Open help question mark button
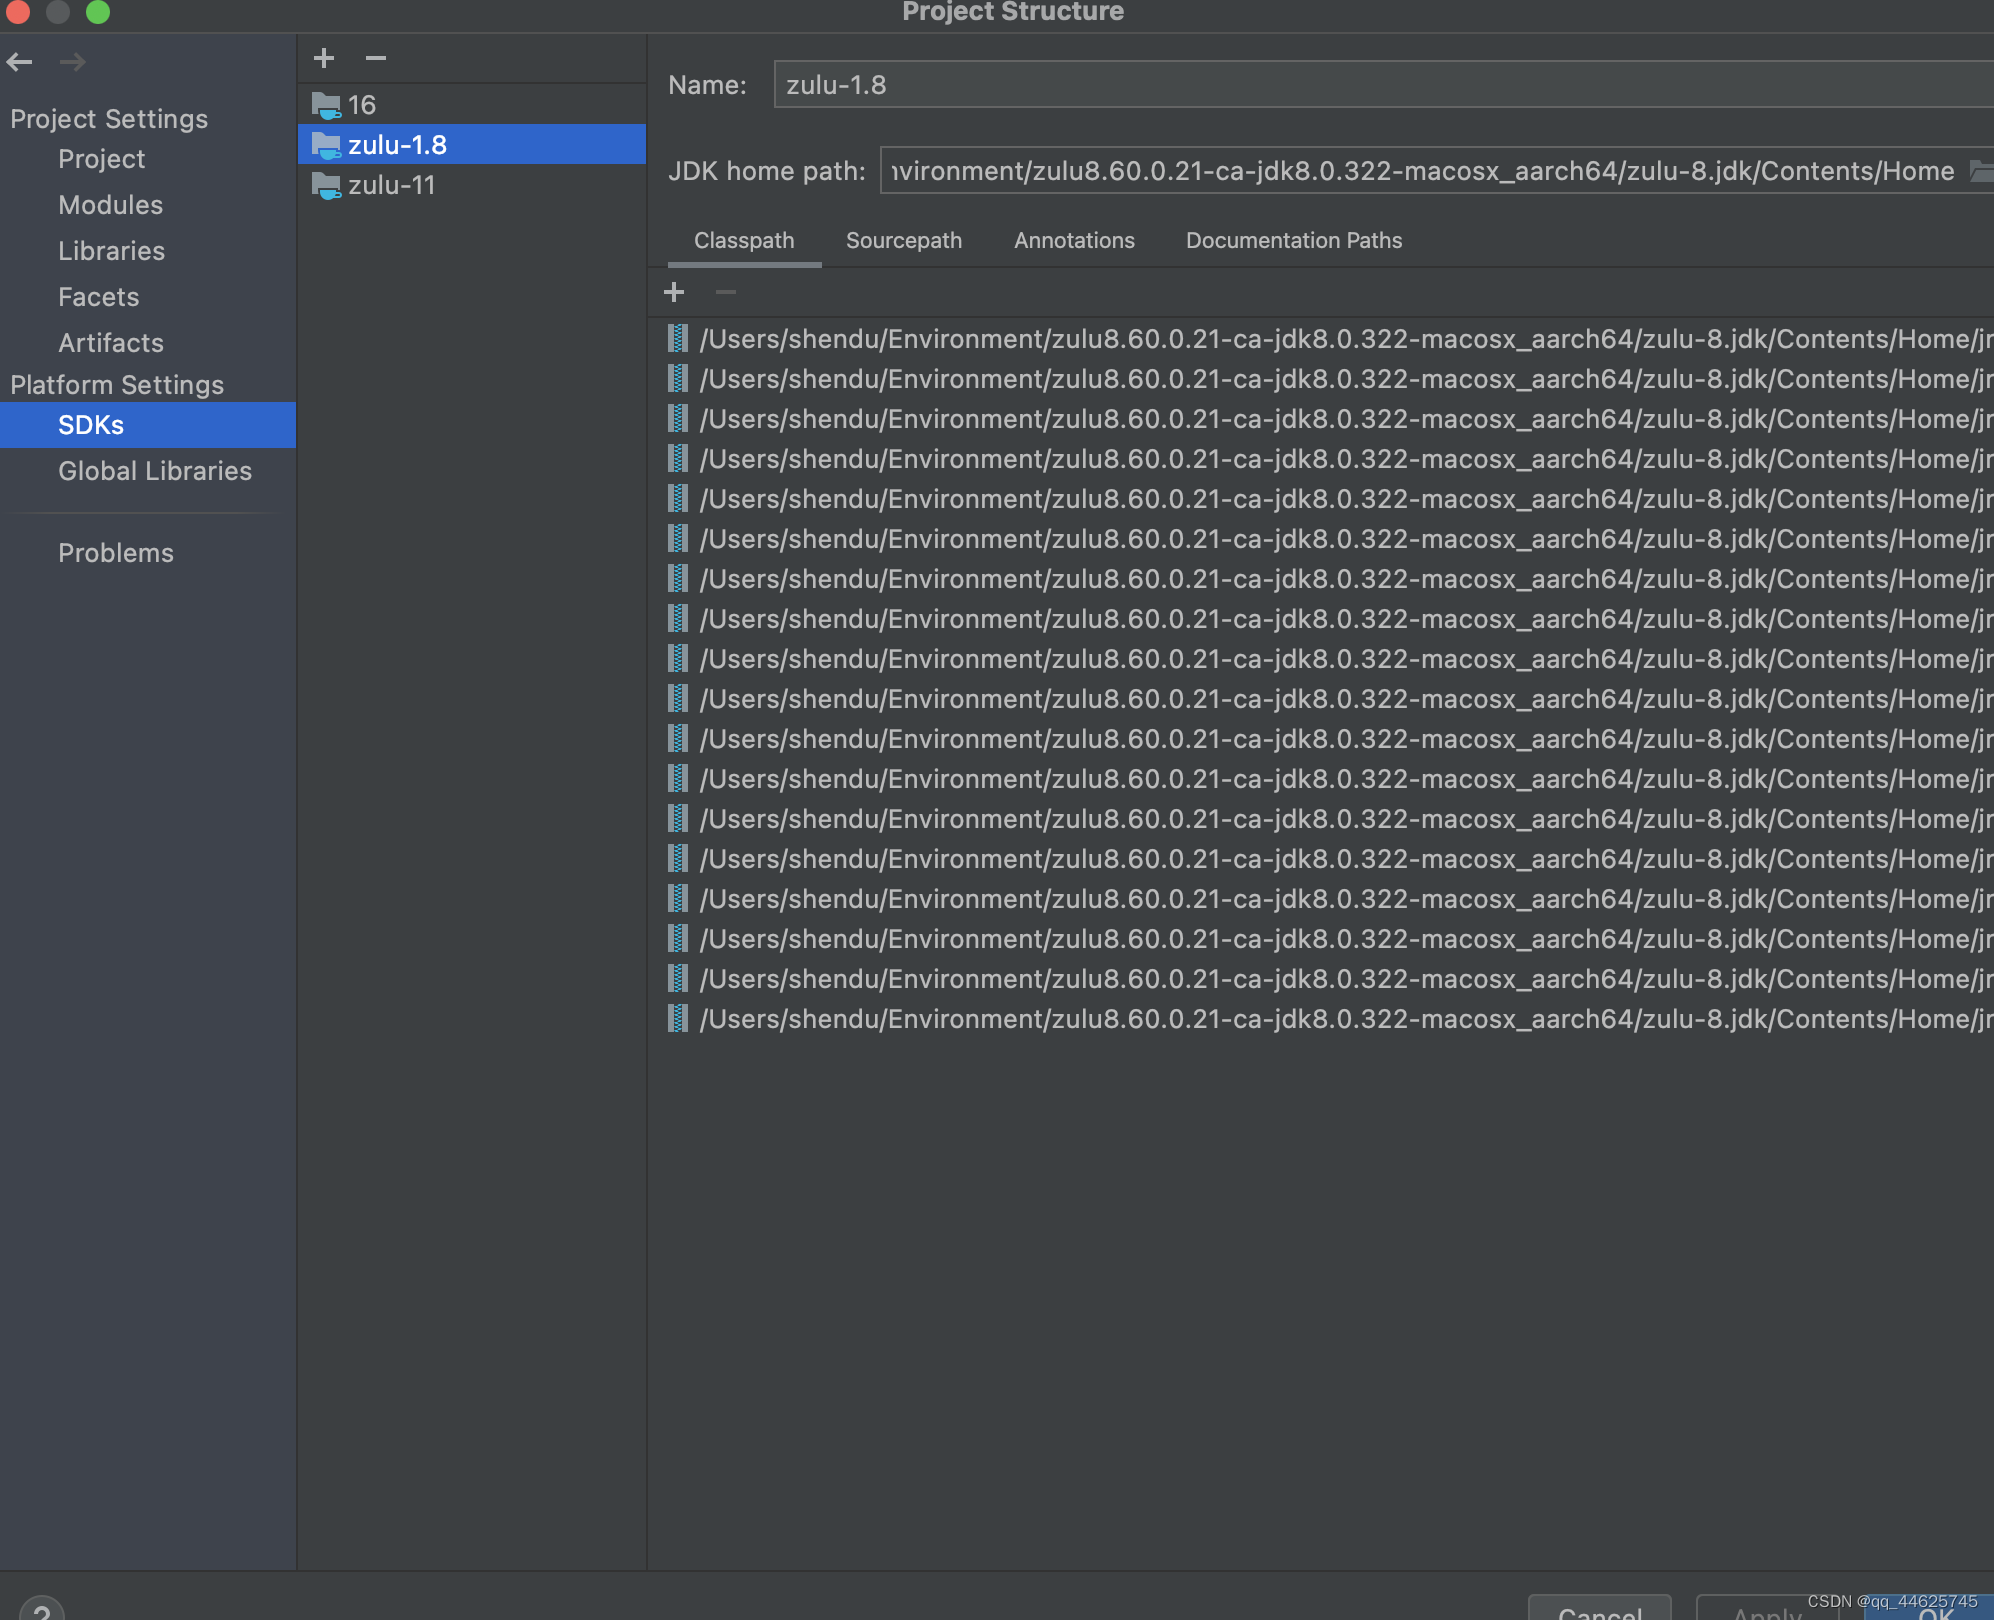1994x1620 pixels. (x=42, y=1608)
